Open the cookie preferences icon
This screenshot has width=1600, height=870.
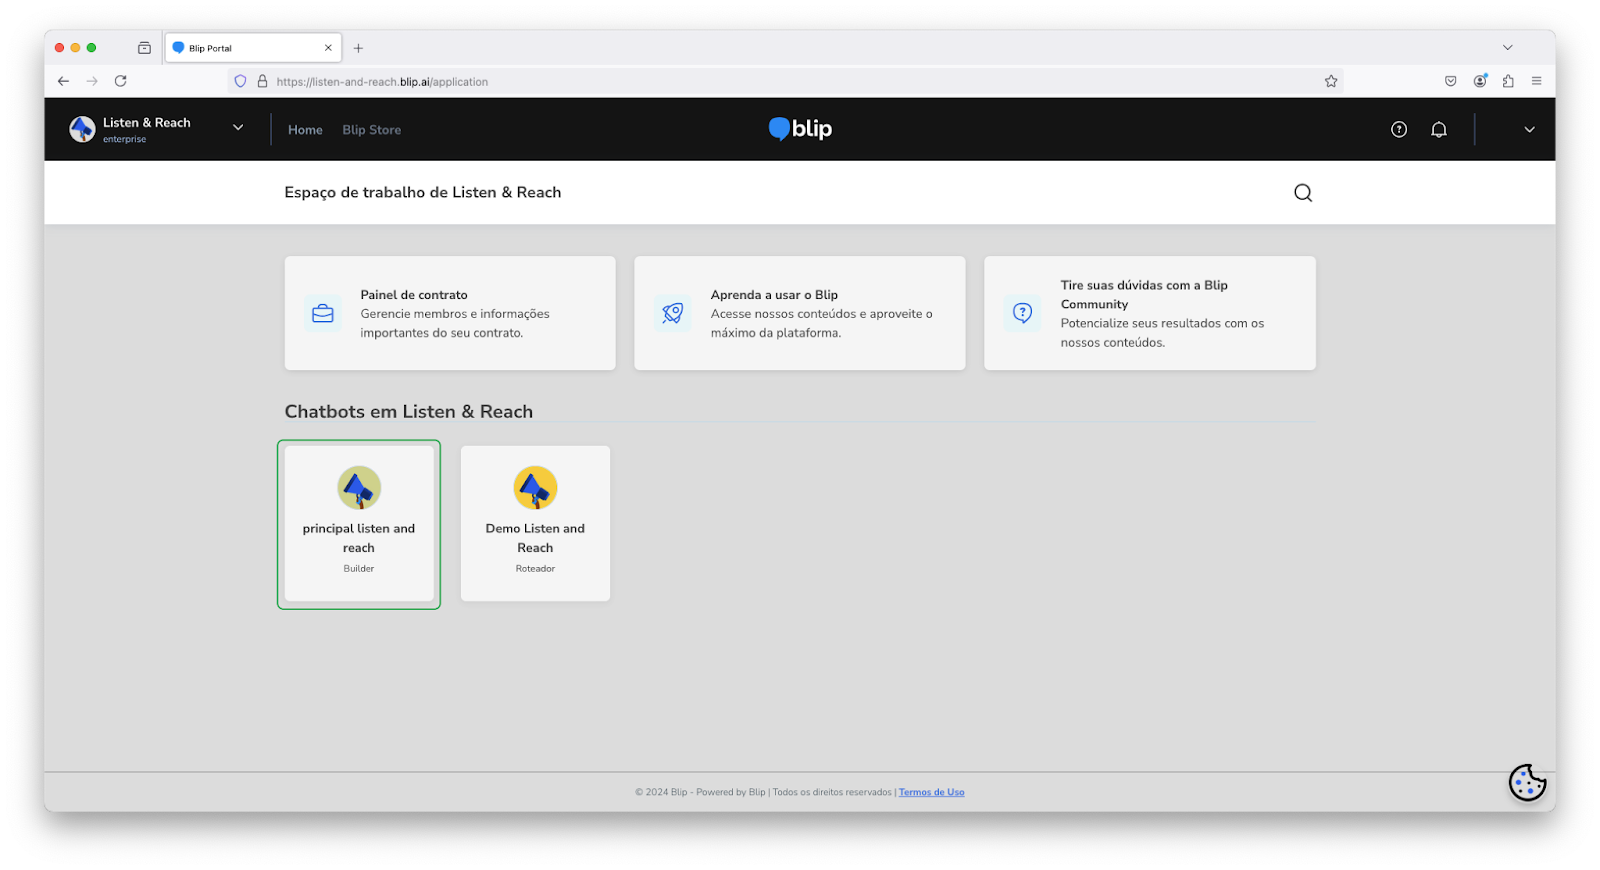coord(1527,783)
